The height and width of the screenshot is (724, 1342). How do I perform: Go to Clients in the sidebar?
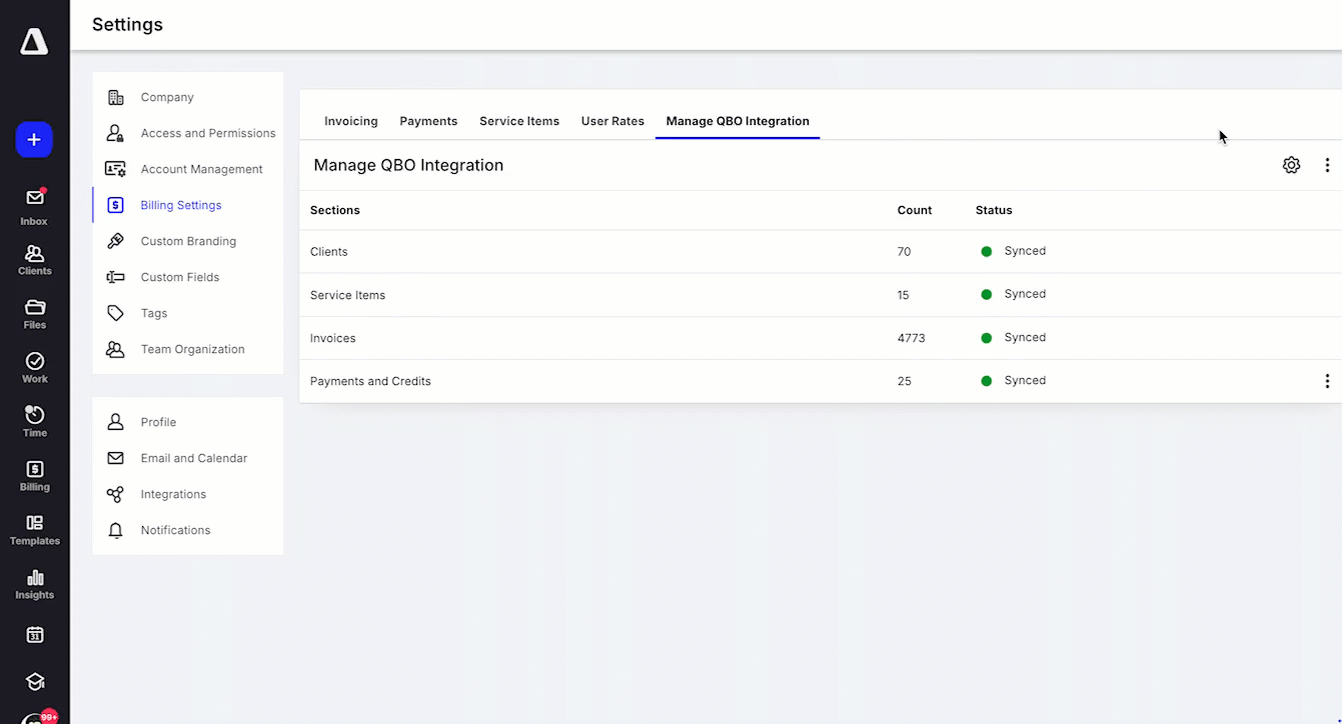point(34,260)
